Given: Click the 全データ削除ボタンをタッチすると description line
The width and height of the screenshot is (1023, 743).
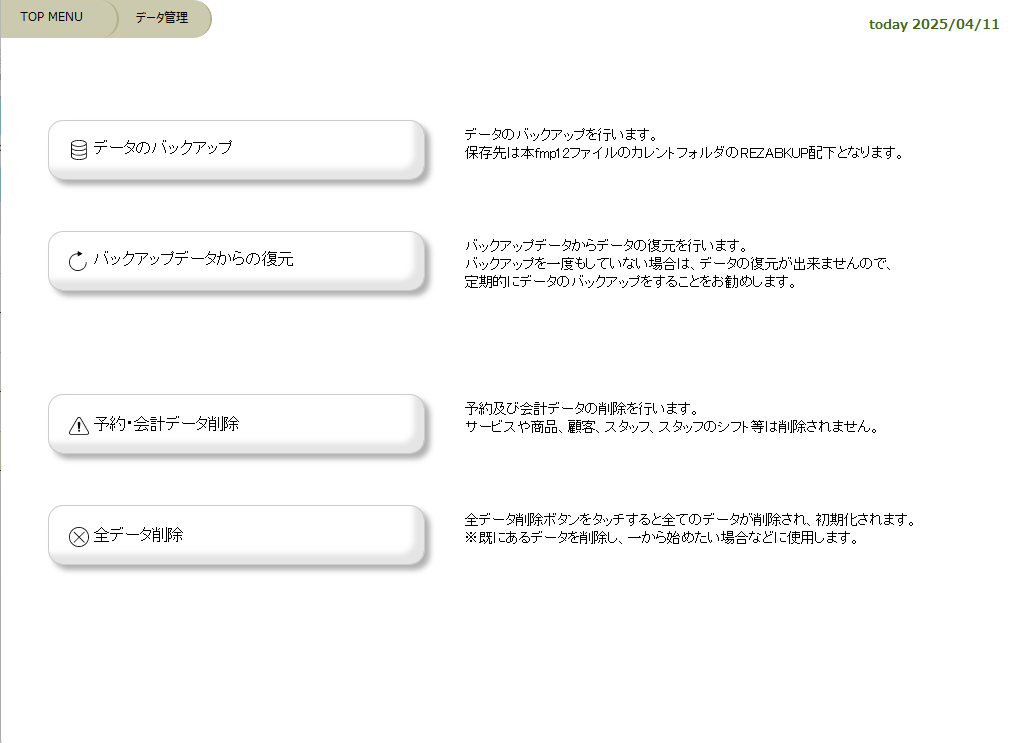Looking at the screenshot, I should point(690,520).
